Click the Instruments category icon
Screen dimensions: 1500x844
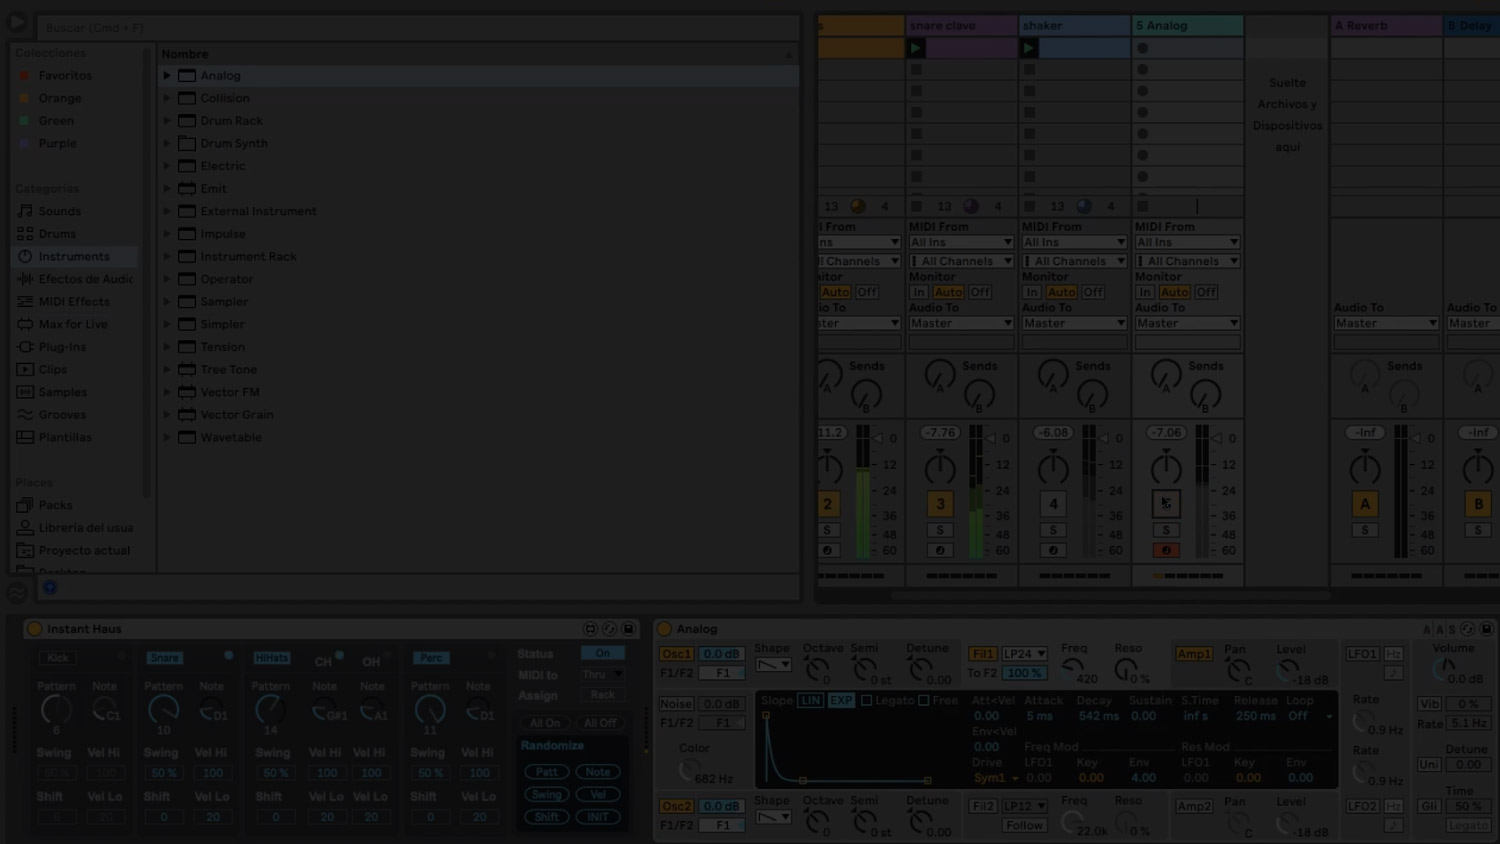pyautogui.click(x=25, y=256)
